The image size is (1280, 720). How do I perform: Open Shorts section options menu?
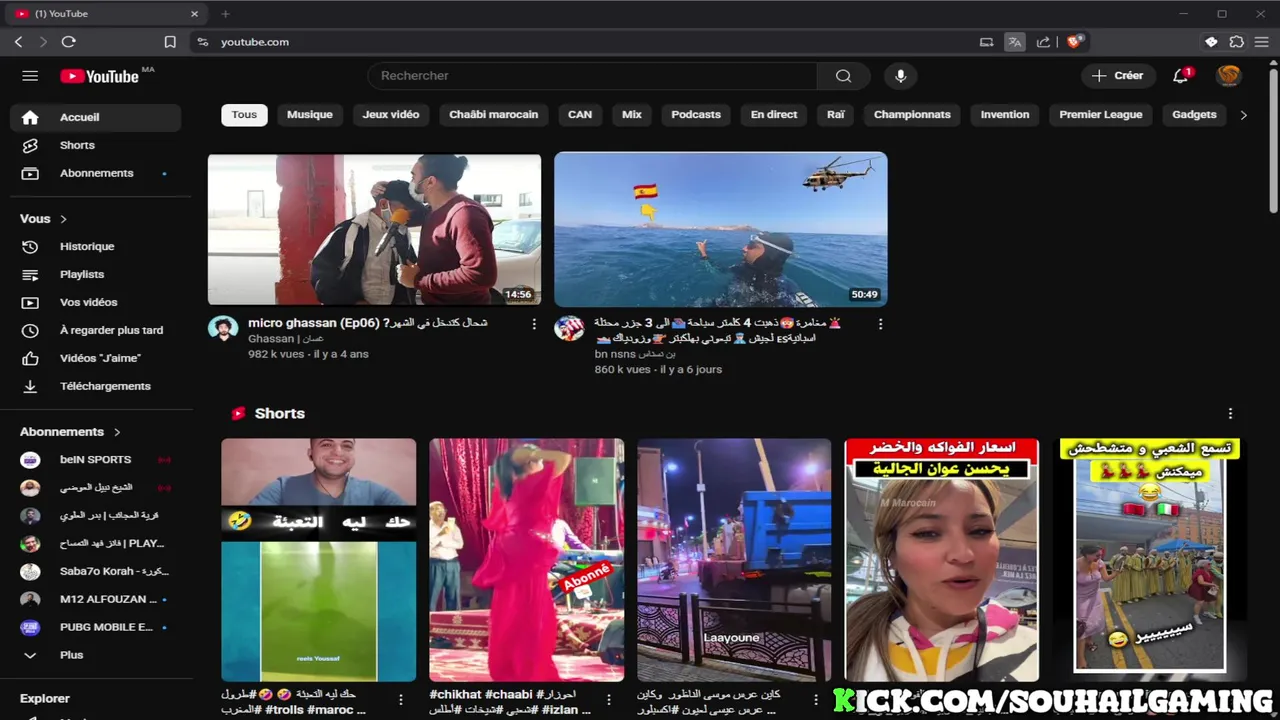pos(1230,413)
